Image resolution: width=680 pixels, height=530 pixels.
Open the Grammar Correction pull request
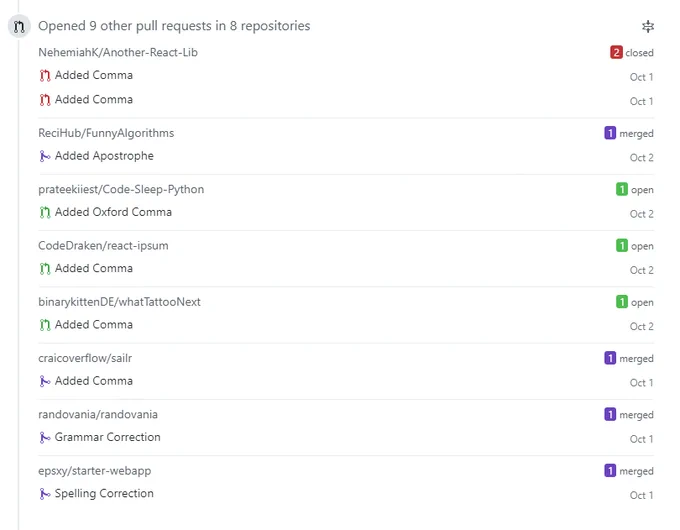(108, 437)
